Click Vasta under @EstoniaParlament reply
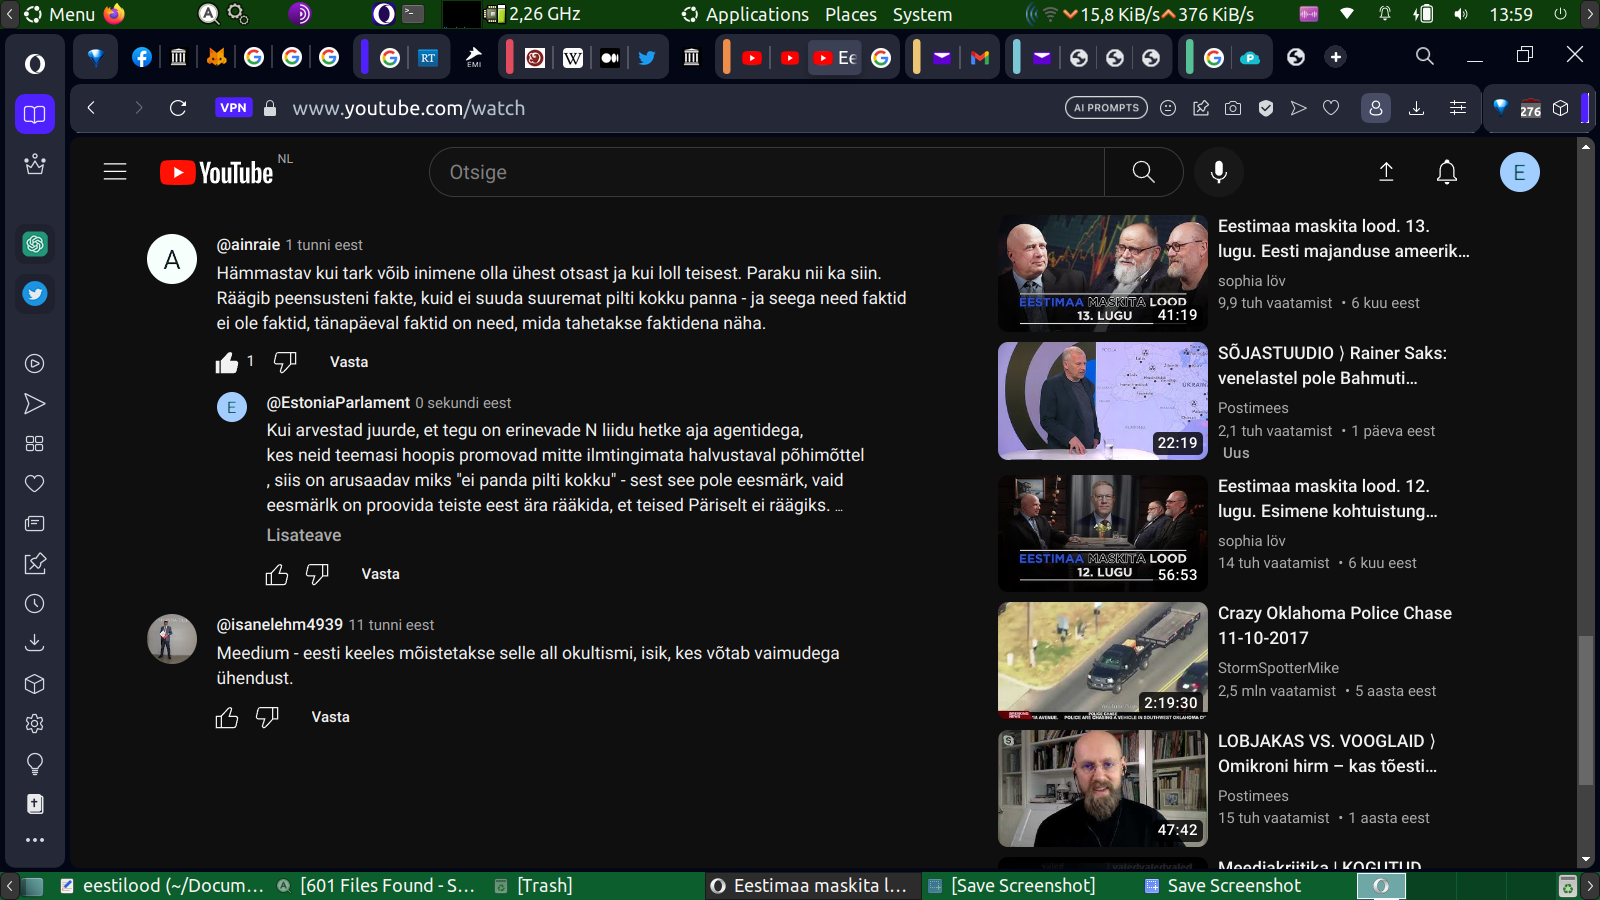 380,574
